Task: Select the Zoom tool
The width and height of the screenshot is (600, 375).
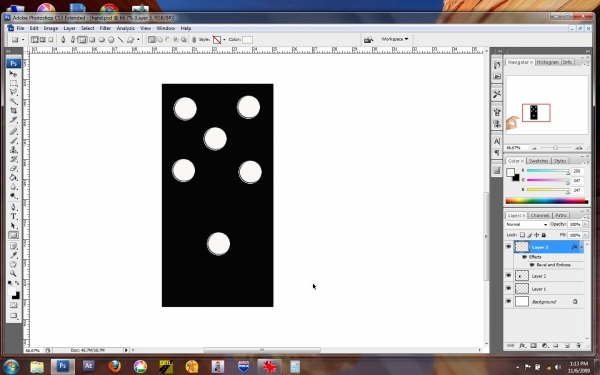Action: [13, 274]
